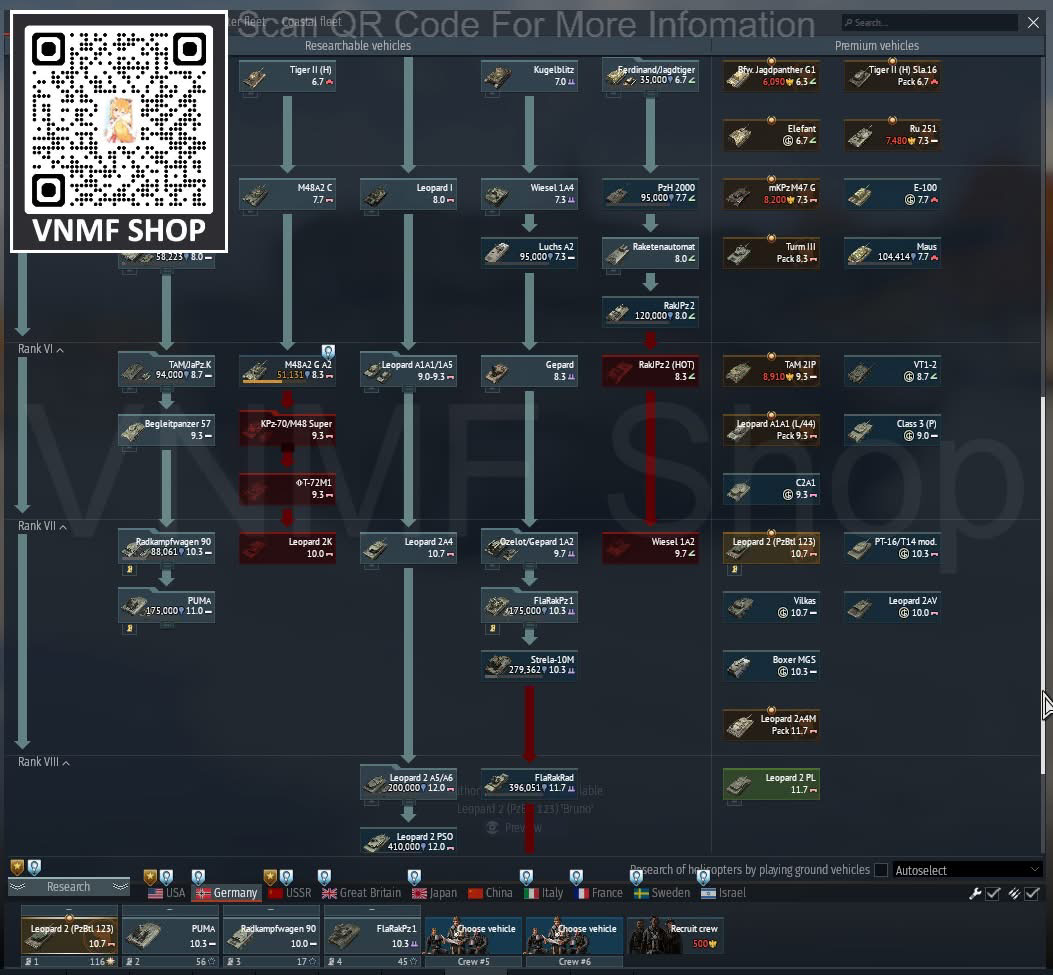Viewport: 1053px width, 975px height.
Task: Click the Research button
Action: [68, 887]
